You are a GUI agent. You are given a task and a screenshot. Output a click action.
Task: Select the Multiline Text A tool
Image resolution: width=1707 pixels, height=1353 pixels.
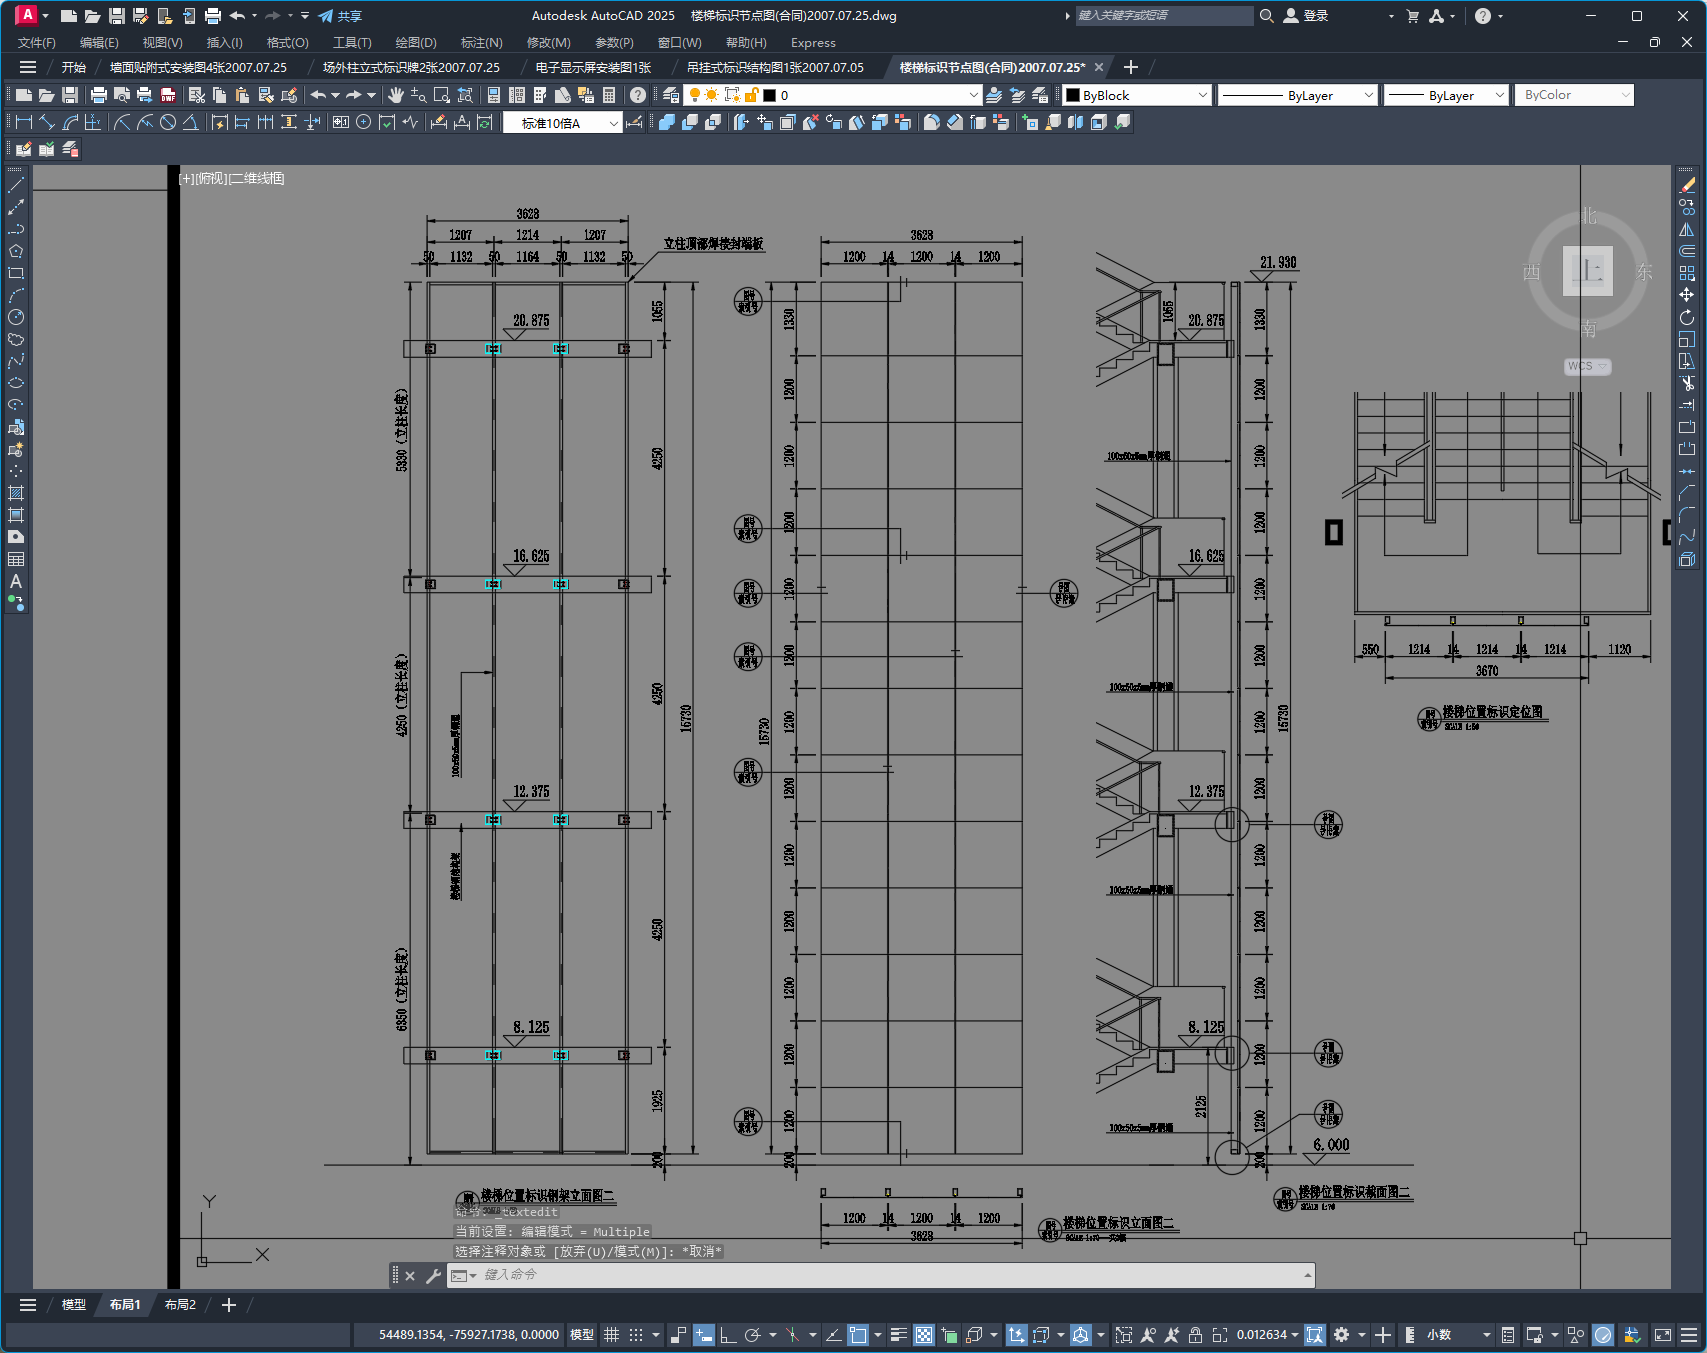pyautogui.click(x=16, y=581)
